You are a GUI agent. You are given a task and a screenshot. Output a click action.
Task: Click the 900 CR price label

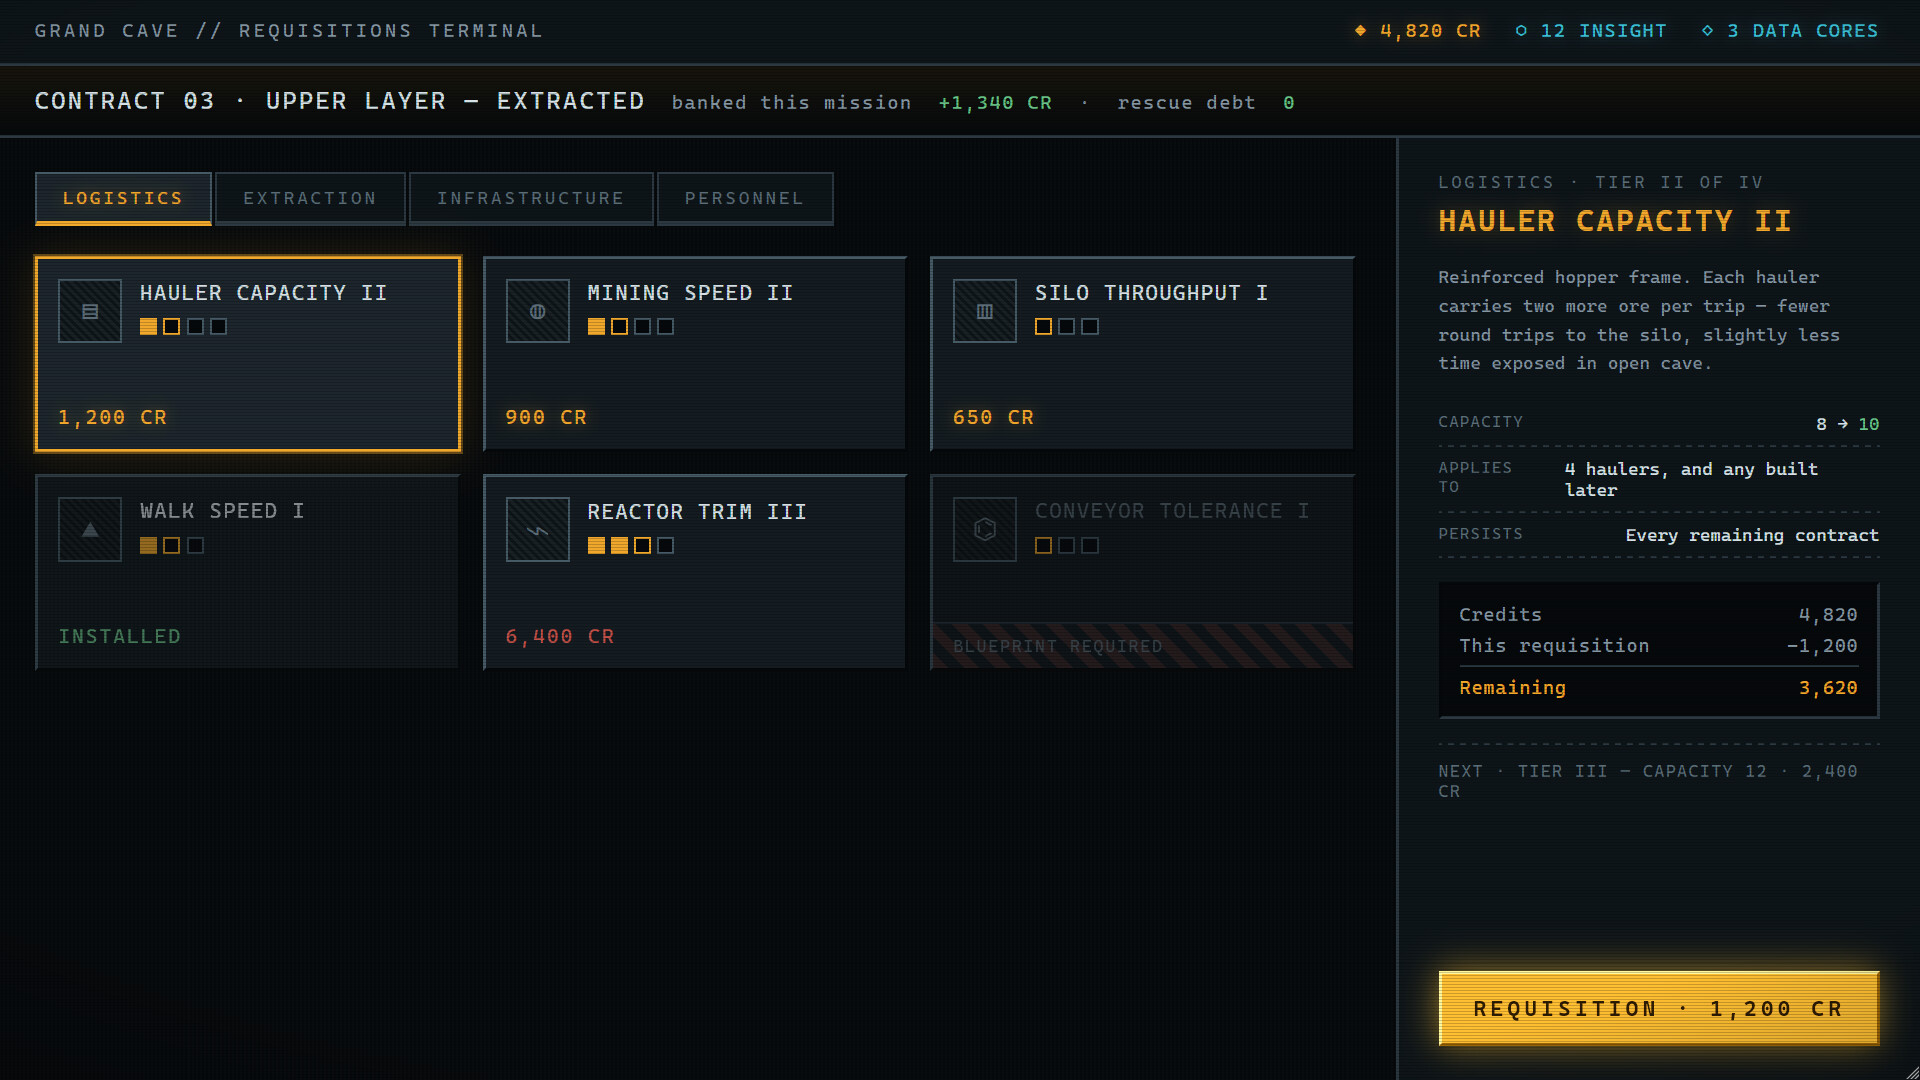pyautogui.click(x=546, y=417)
